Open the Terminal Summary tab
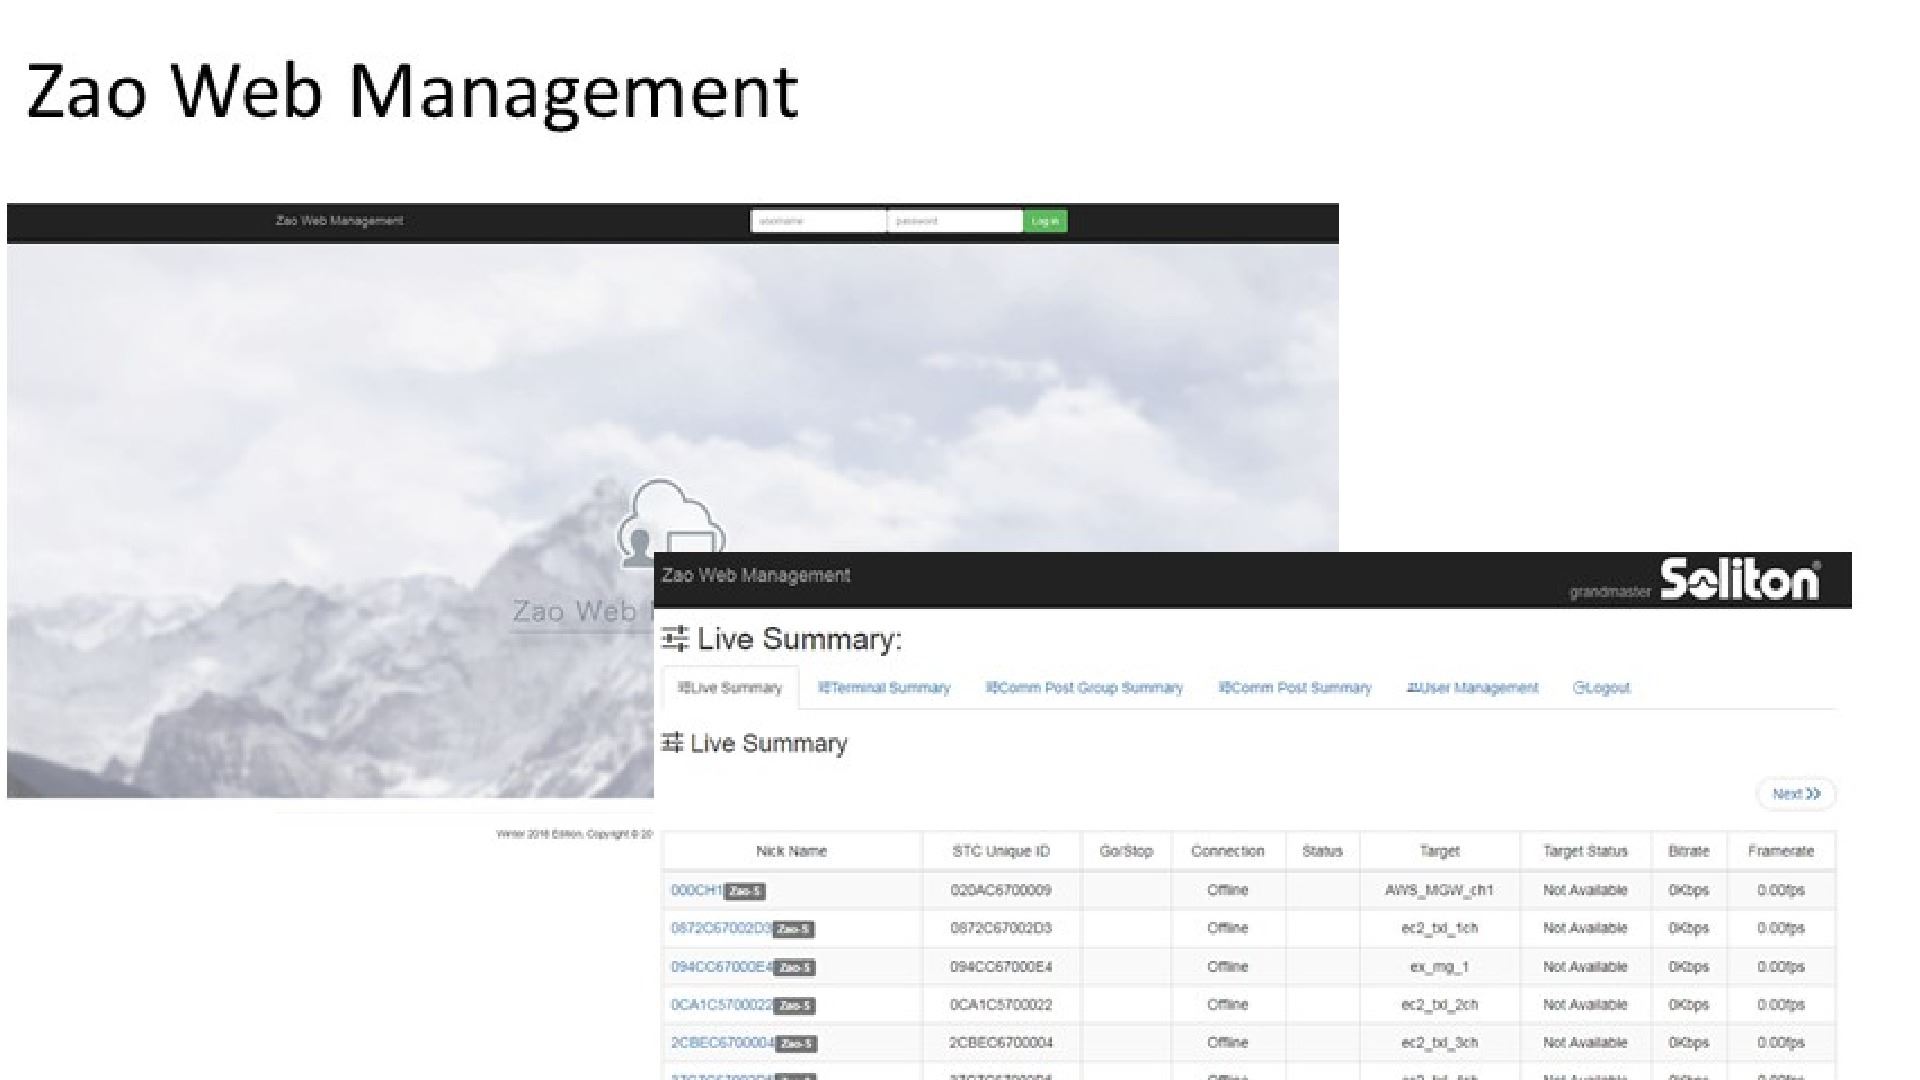The height and width of the screenshot is (1080, 1920). pos(884,688)
